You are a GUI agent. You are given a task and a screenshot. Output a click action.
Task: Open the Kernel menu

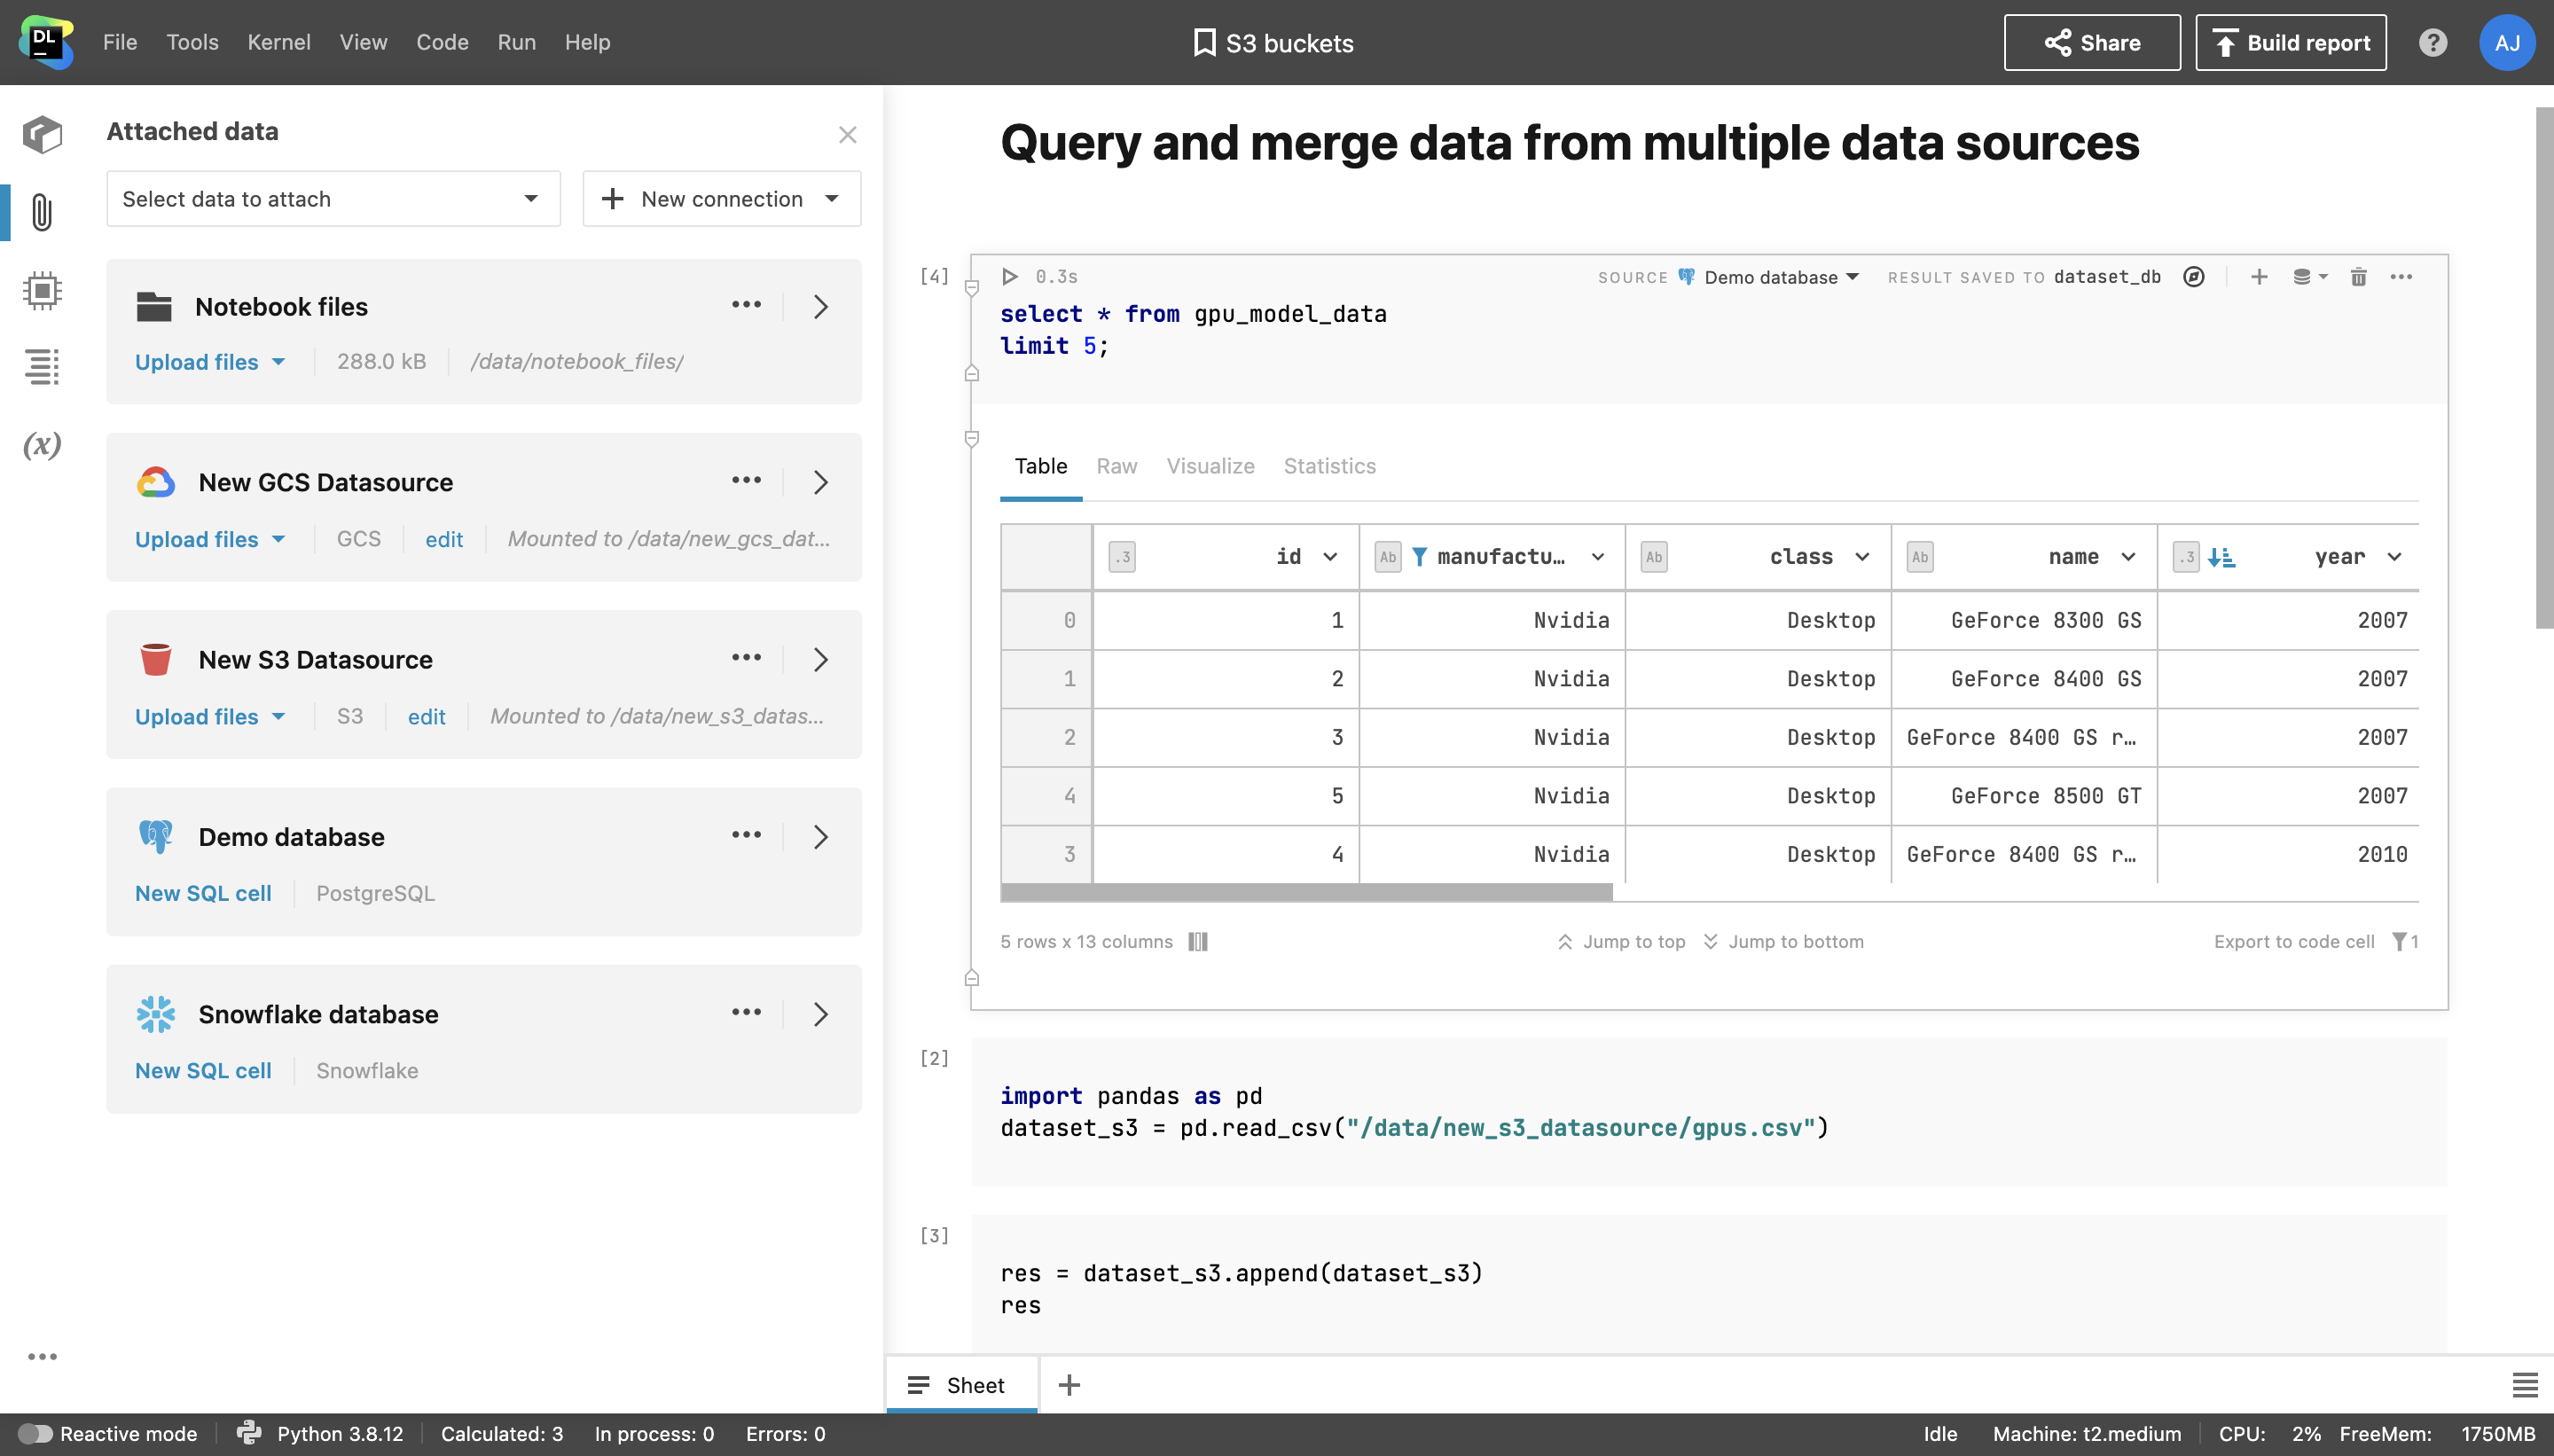[278, 43]
